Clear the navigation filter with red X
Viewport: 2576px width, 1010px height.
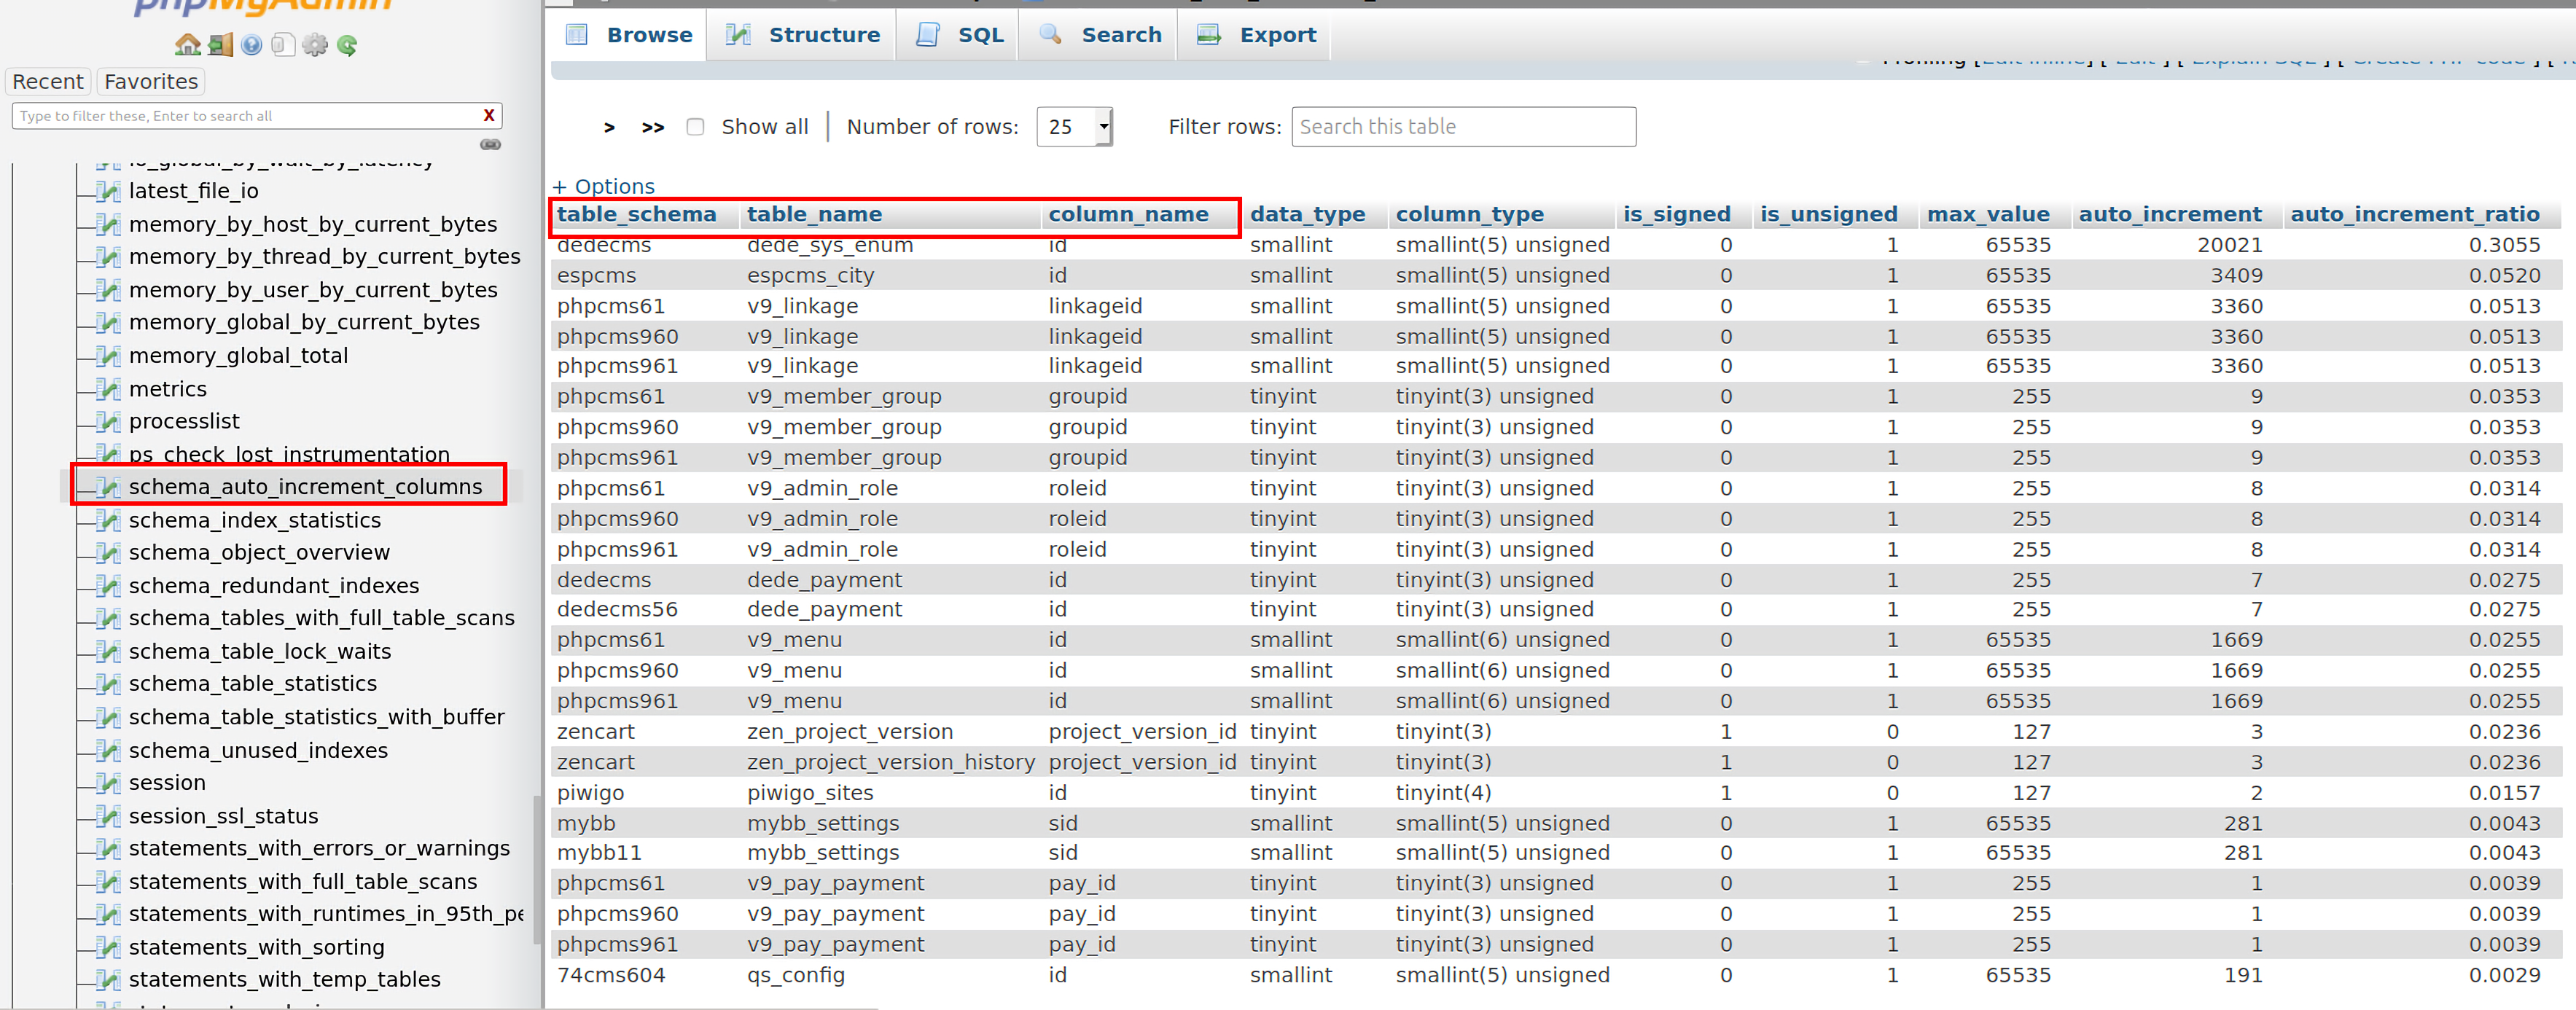[x=489, y=115]
